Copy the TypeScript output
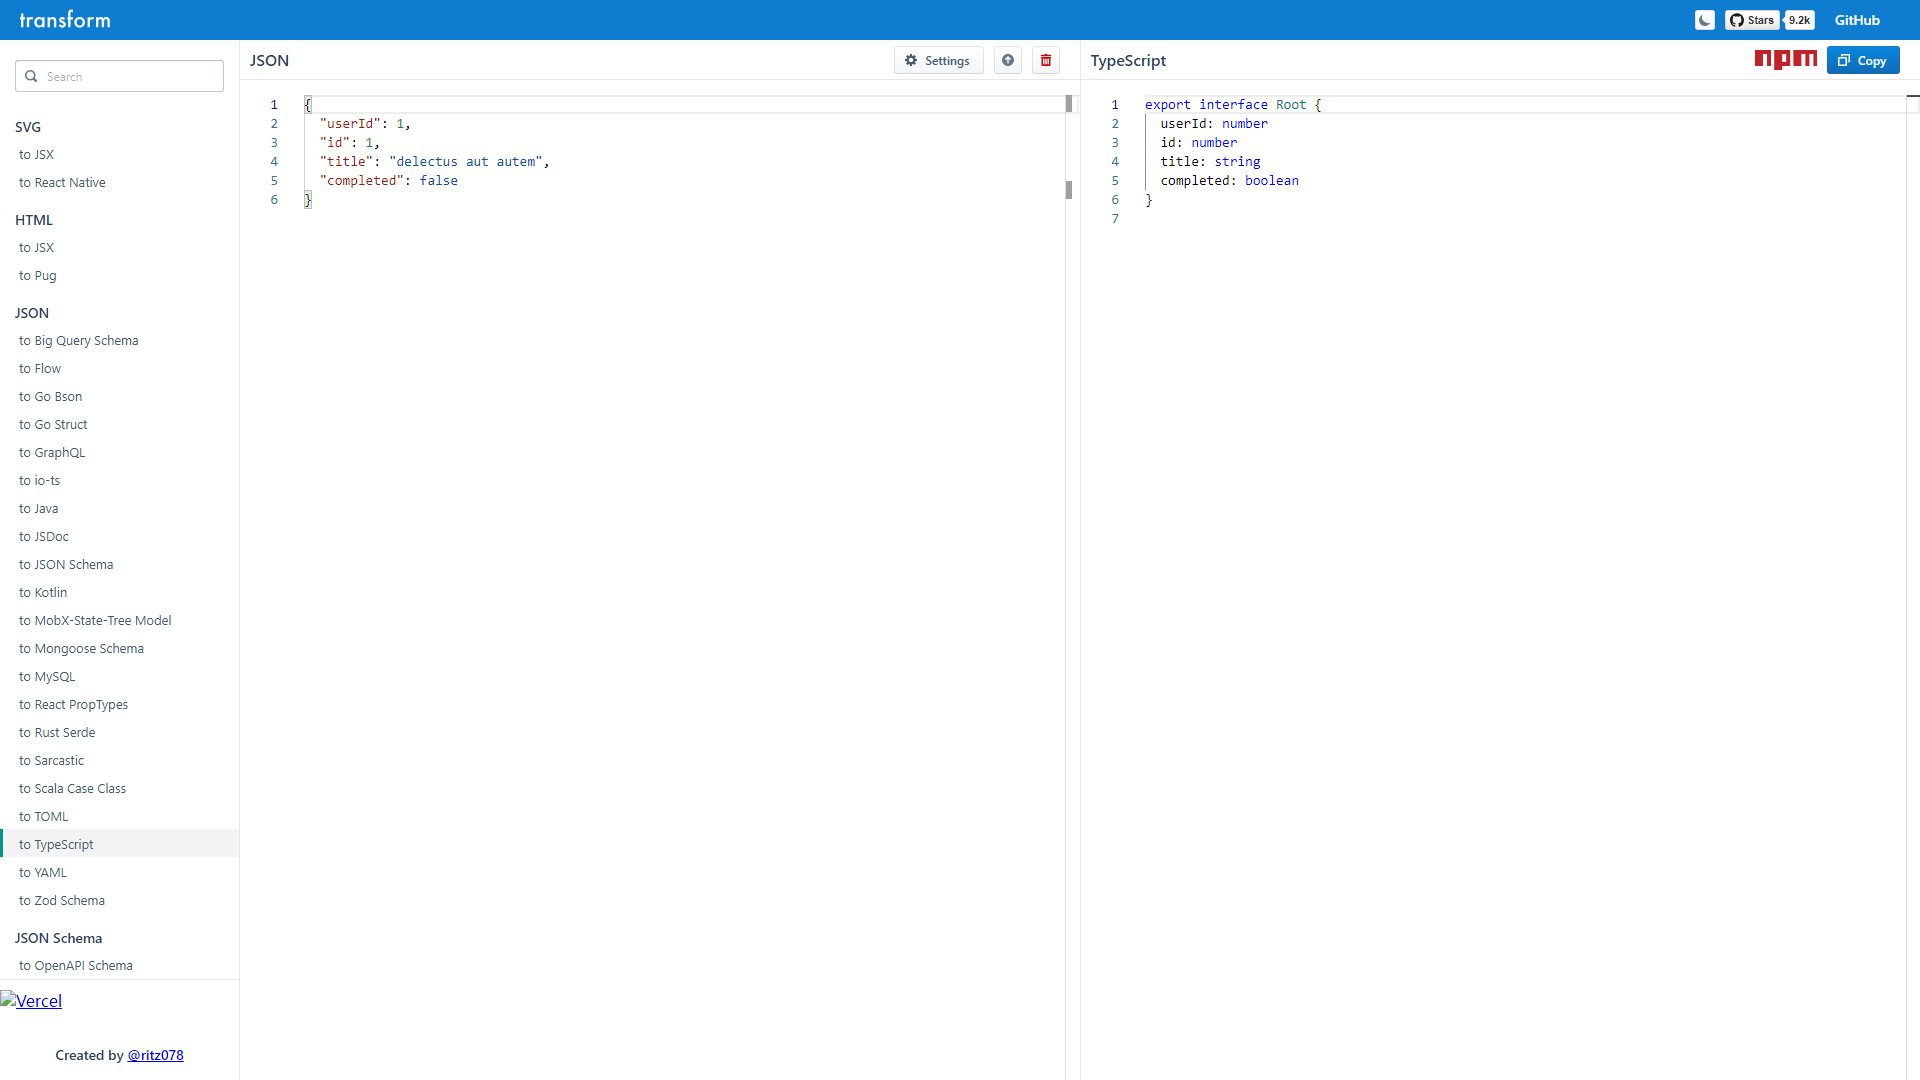The width and height of the screenshot is (1920, 1080). 1863,60
